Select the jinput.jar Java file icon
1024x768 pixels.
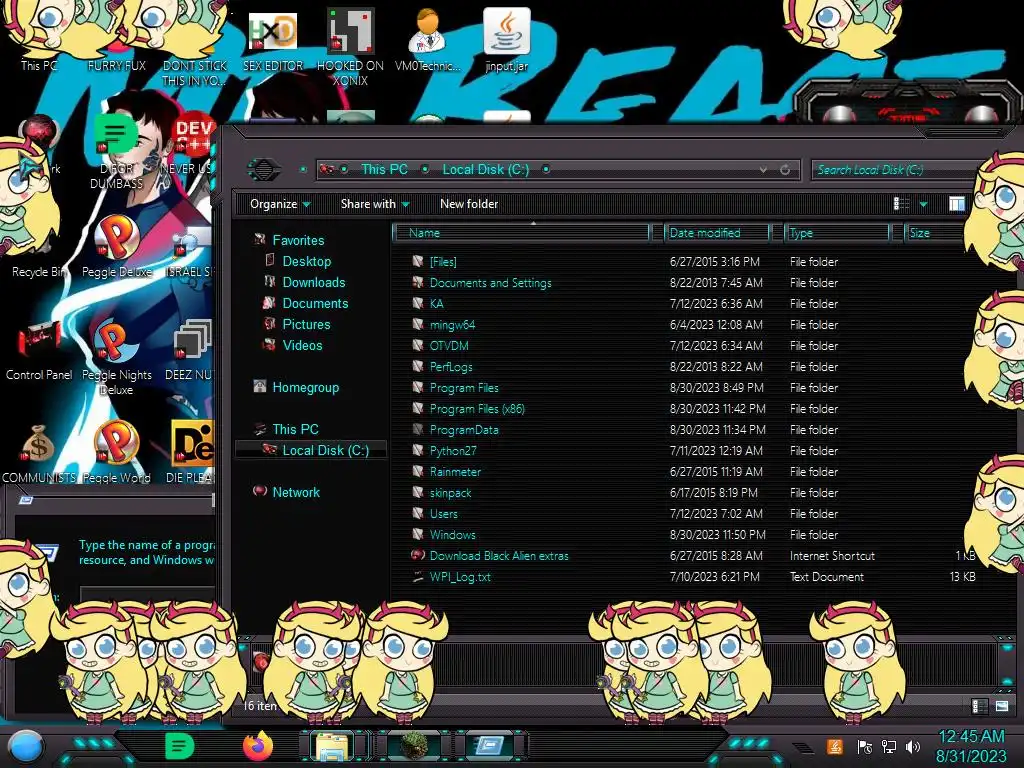(x=506, y=40)
